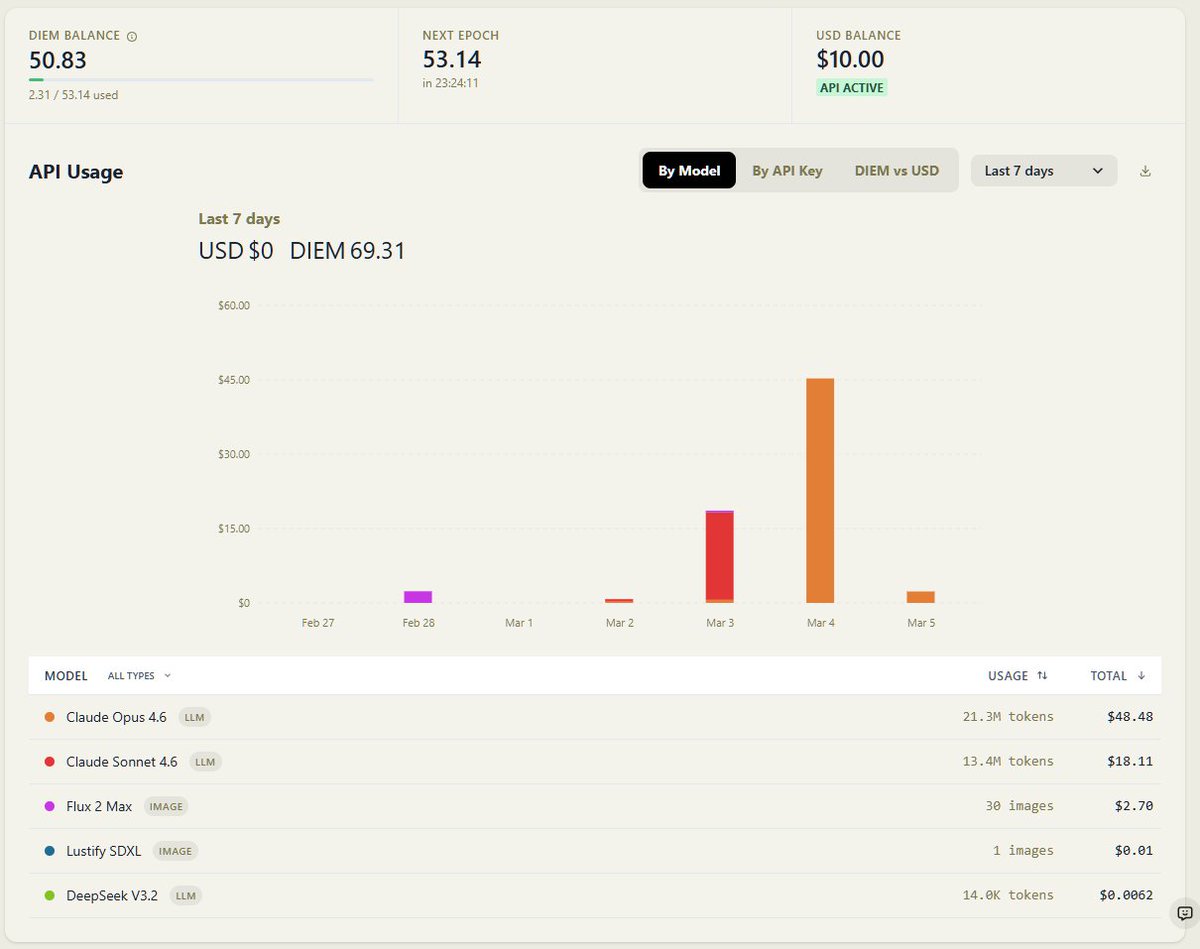
Task: Click the DIEM balance 50.83 value
Action: pos(58,60)
